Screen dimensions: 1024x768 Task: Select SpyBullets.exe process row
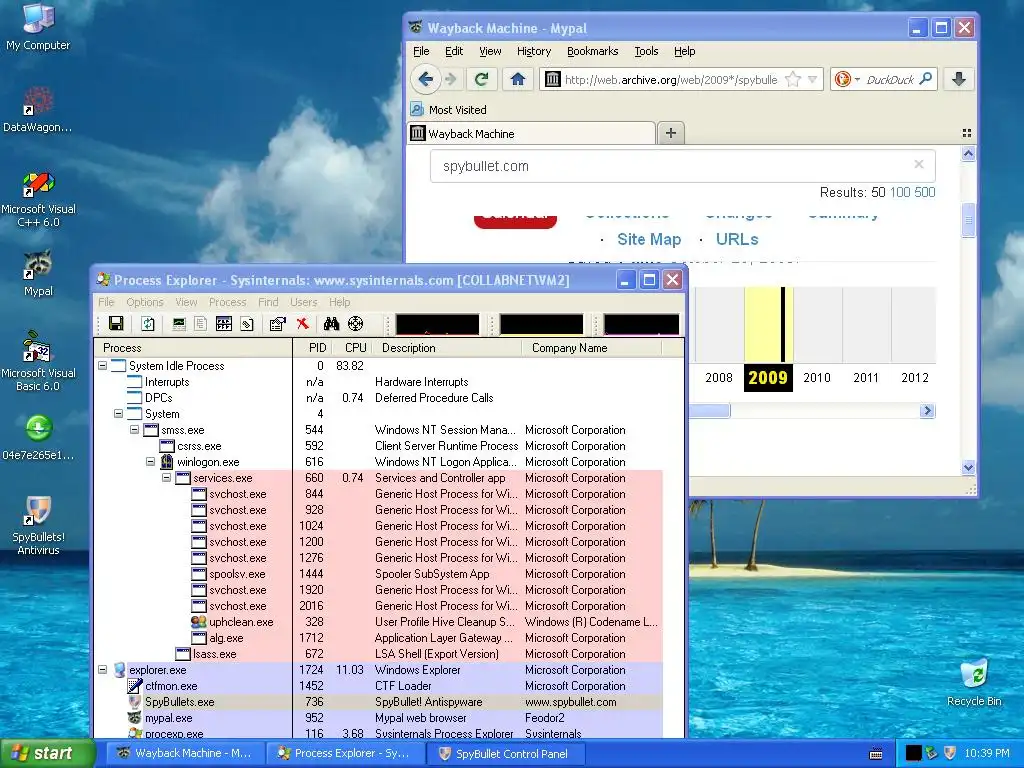[x=379, y=702]
